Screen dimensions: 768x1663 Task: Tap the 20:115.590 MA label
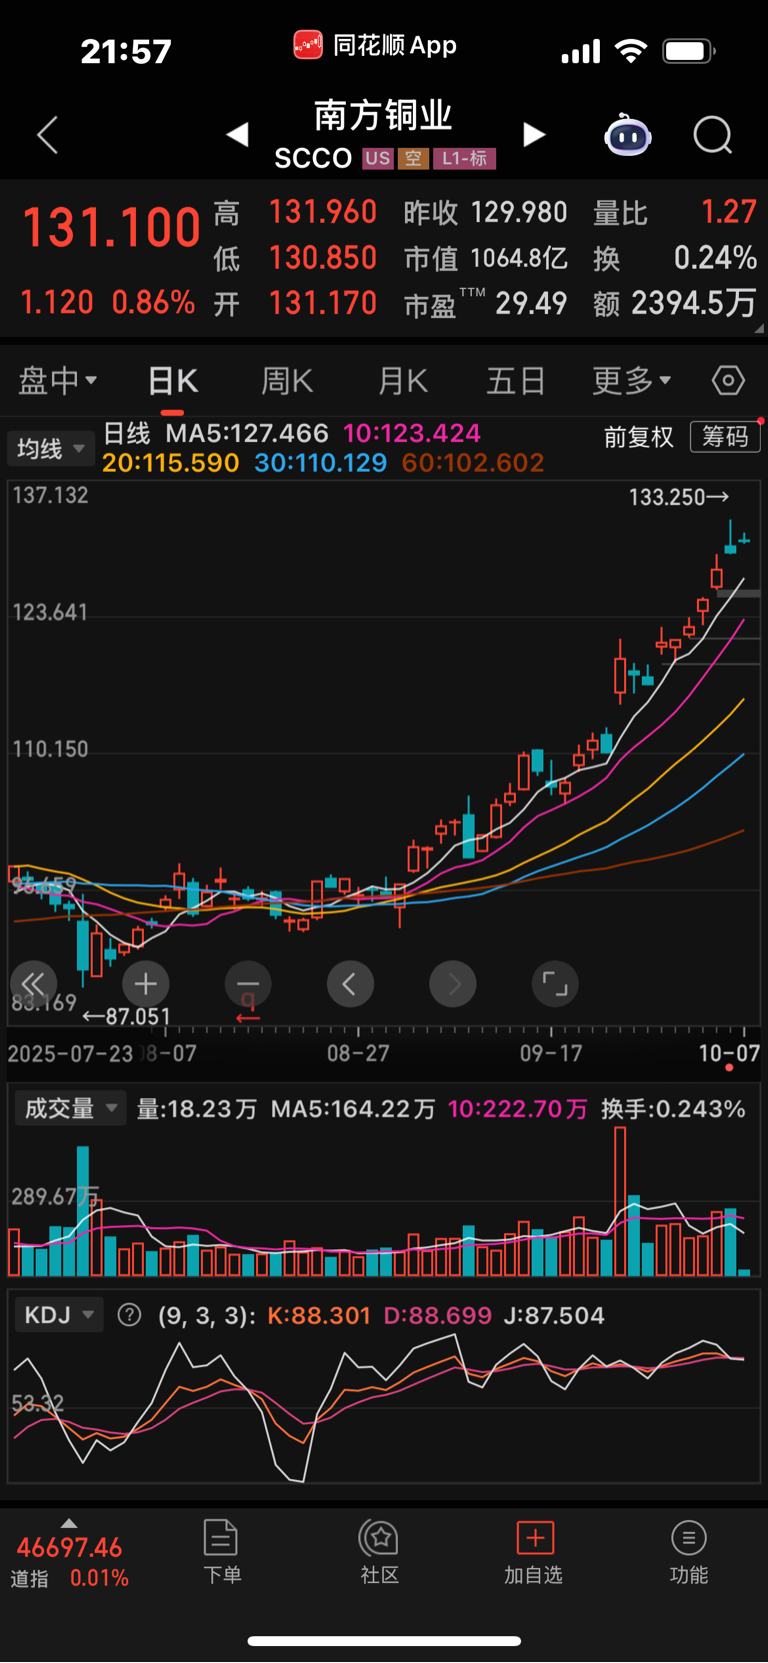coord(171,463)
